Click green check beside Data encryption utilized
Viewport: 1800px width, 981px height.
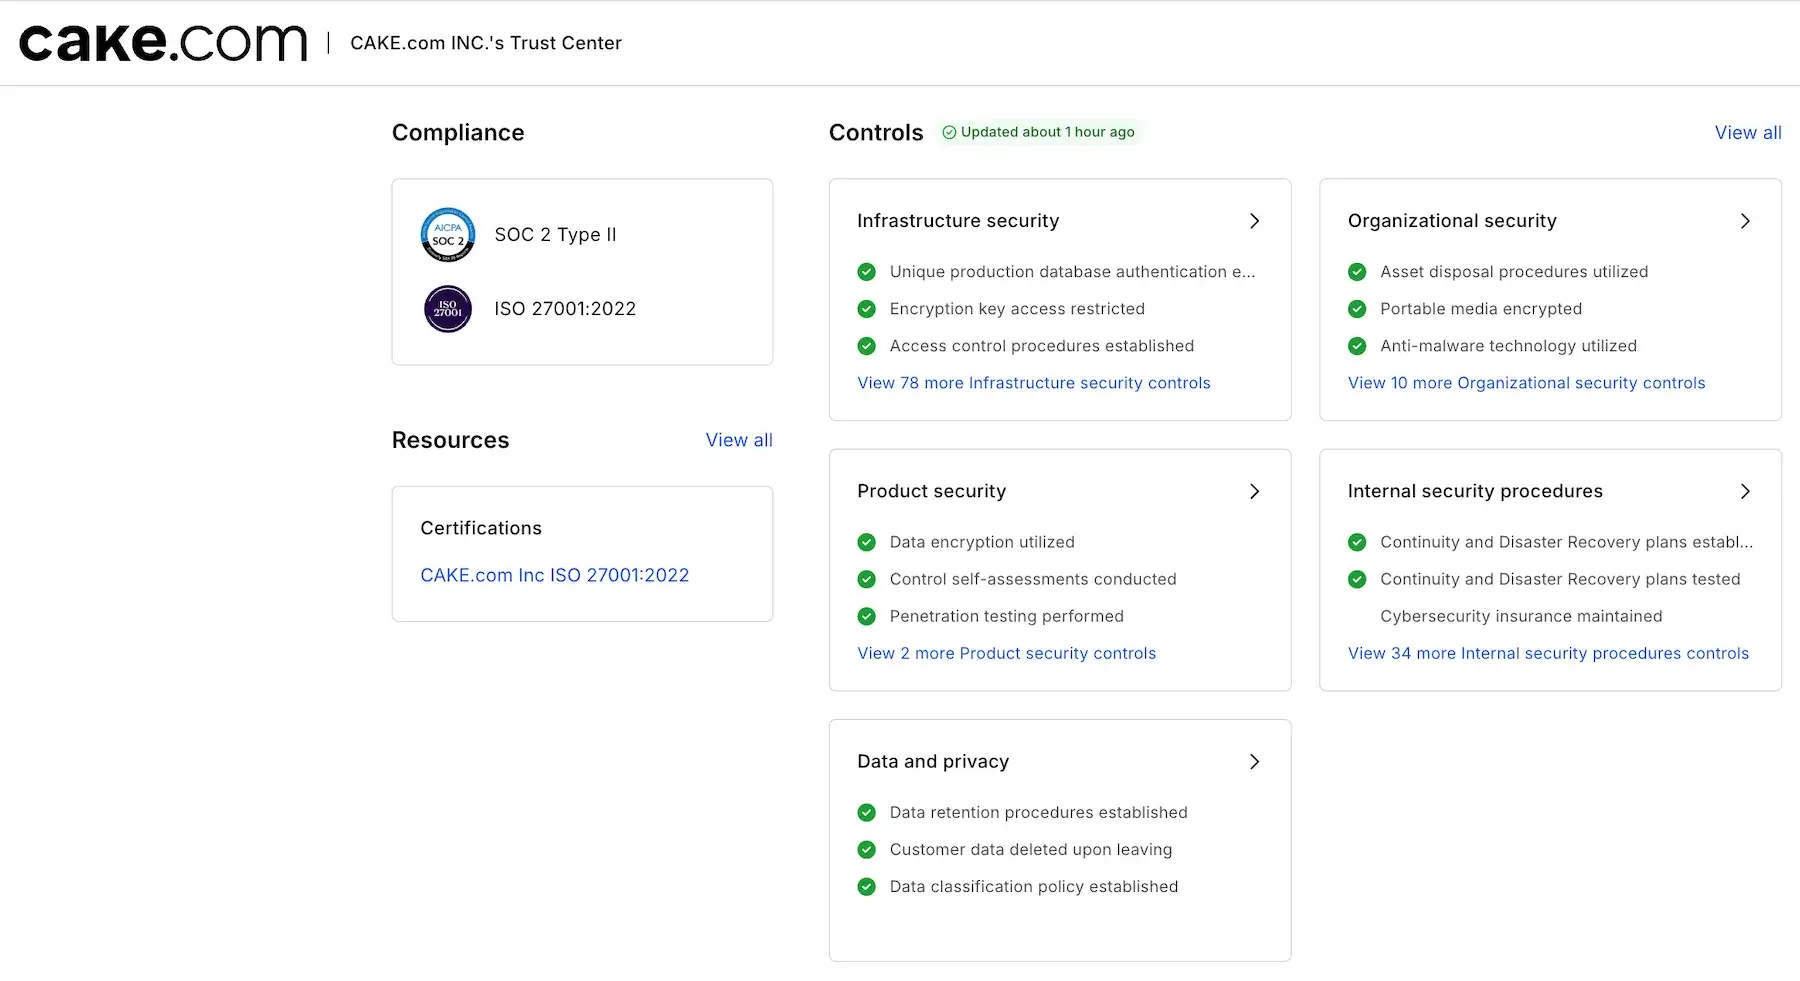coord(867,542)
